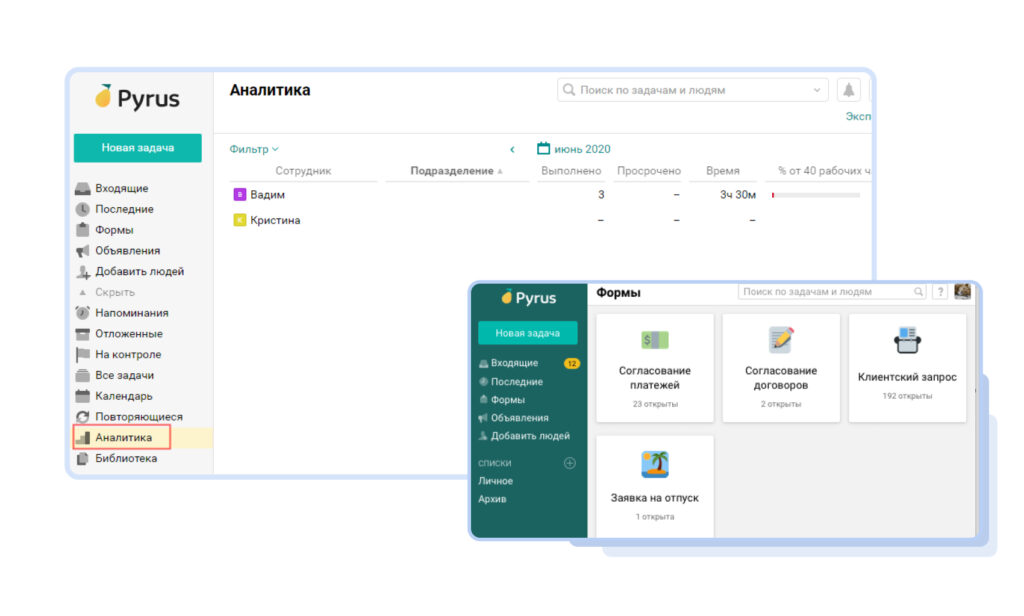Click the clipboard icon beside Формы in light sidebar
This screenshot has height=616, width=1024.
coord(82,230)
